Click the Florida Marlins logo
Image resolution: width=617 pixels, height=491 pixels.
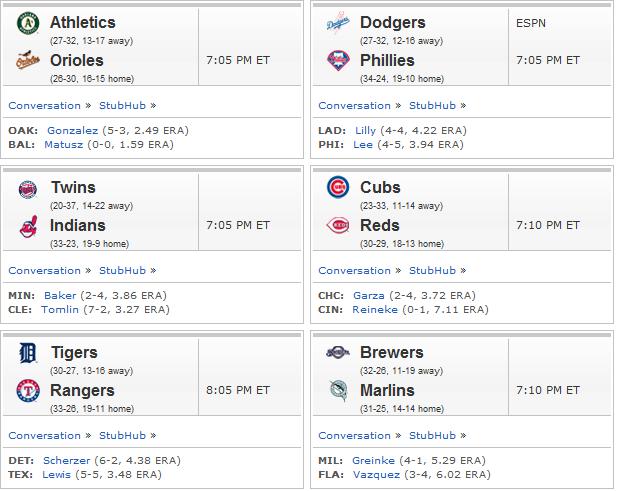[x=339, y=390]
